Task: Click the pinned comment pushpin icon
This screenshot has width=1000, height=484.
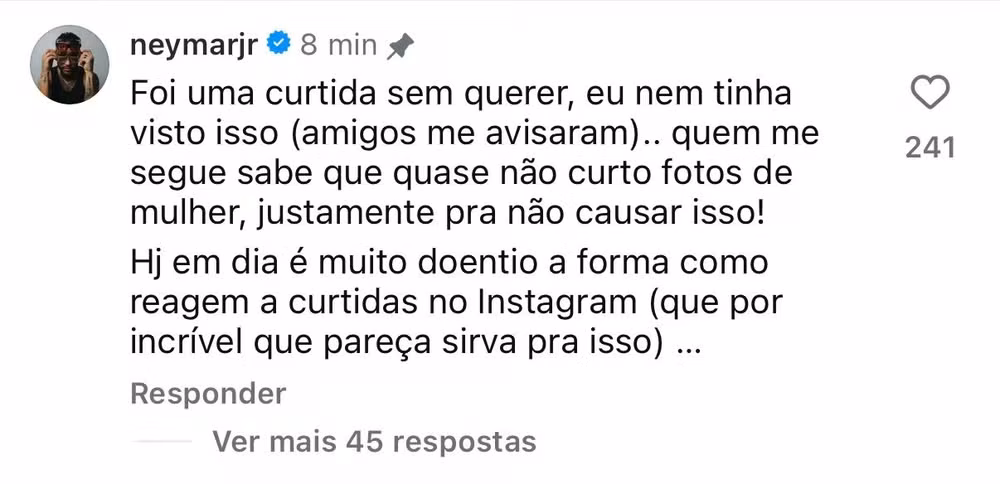Action: (400, 45)
